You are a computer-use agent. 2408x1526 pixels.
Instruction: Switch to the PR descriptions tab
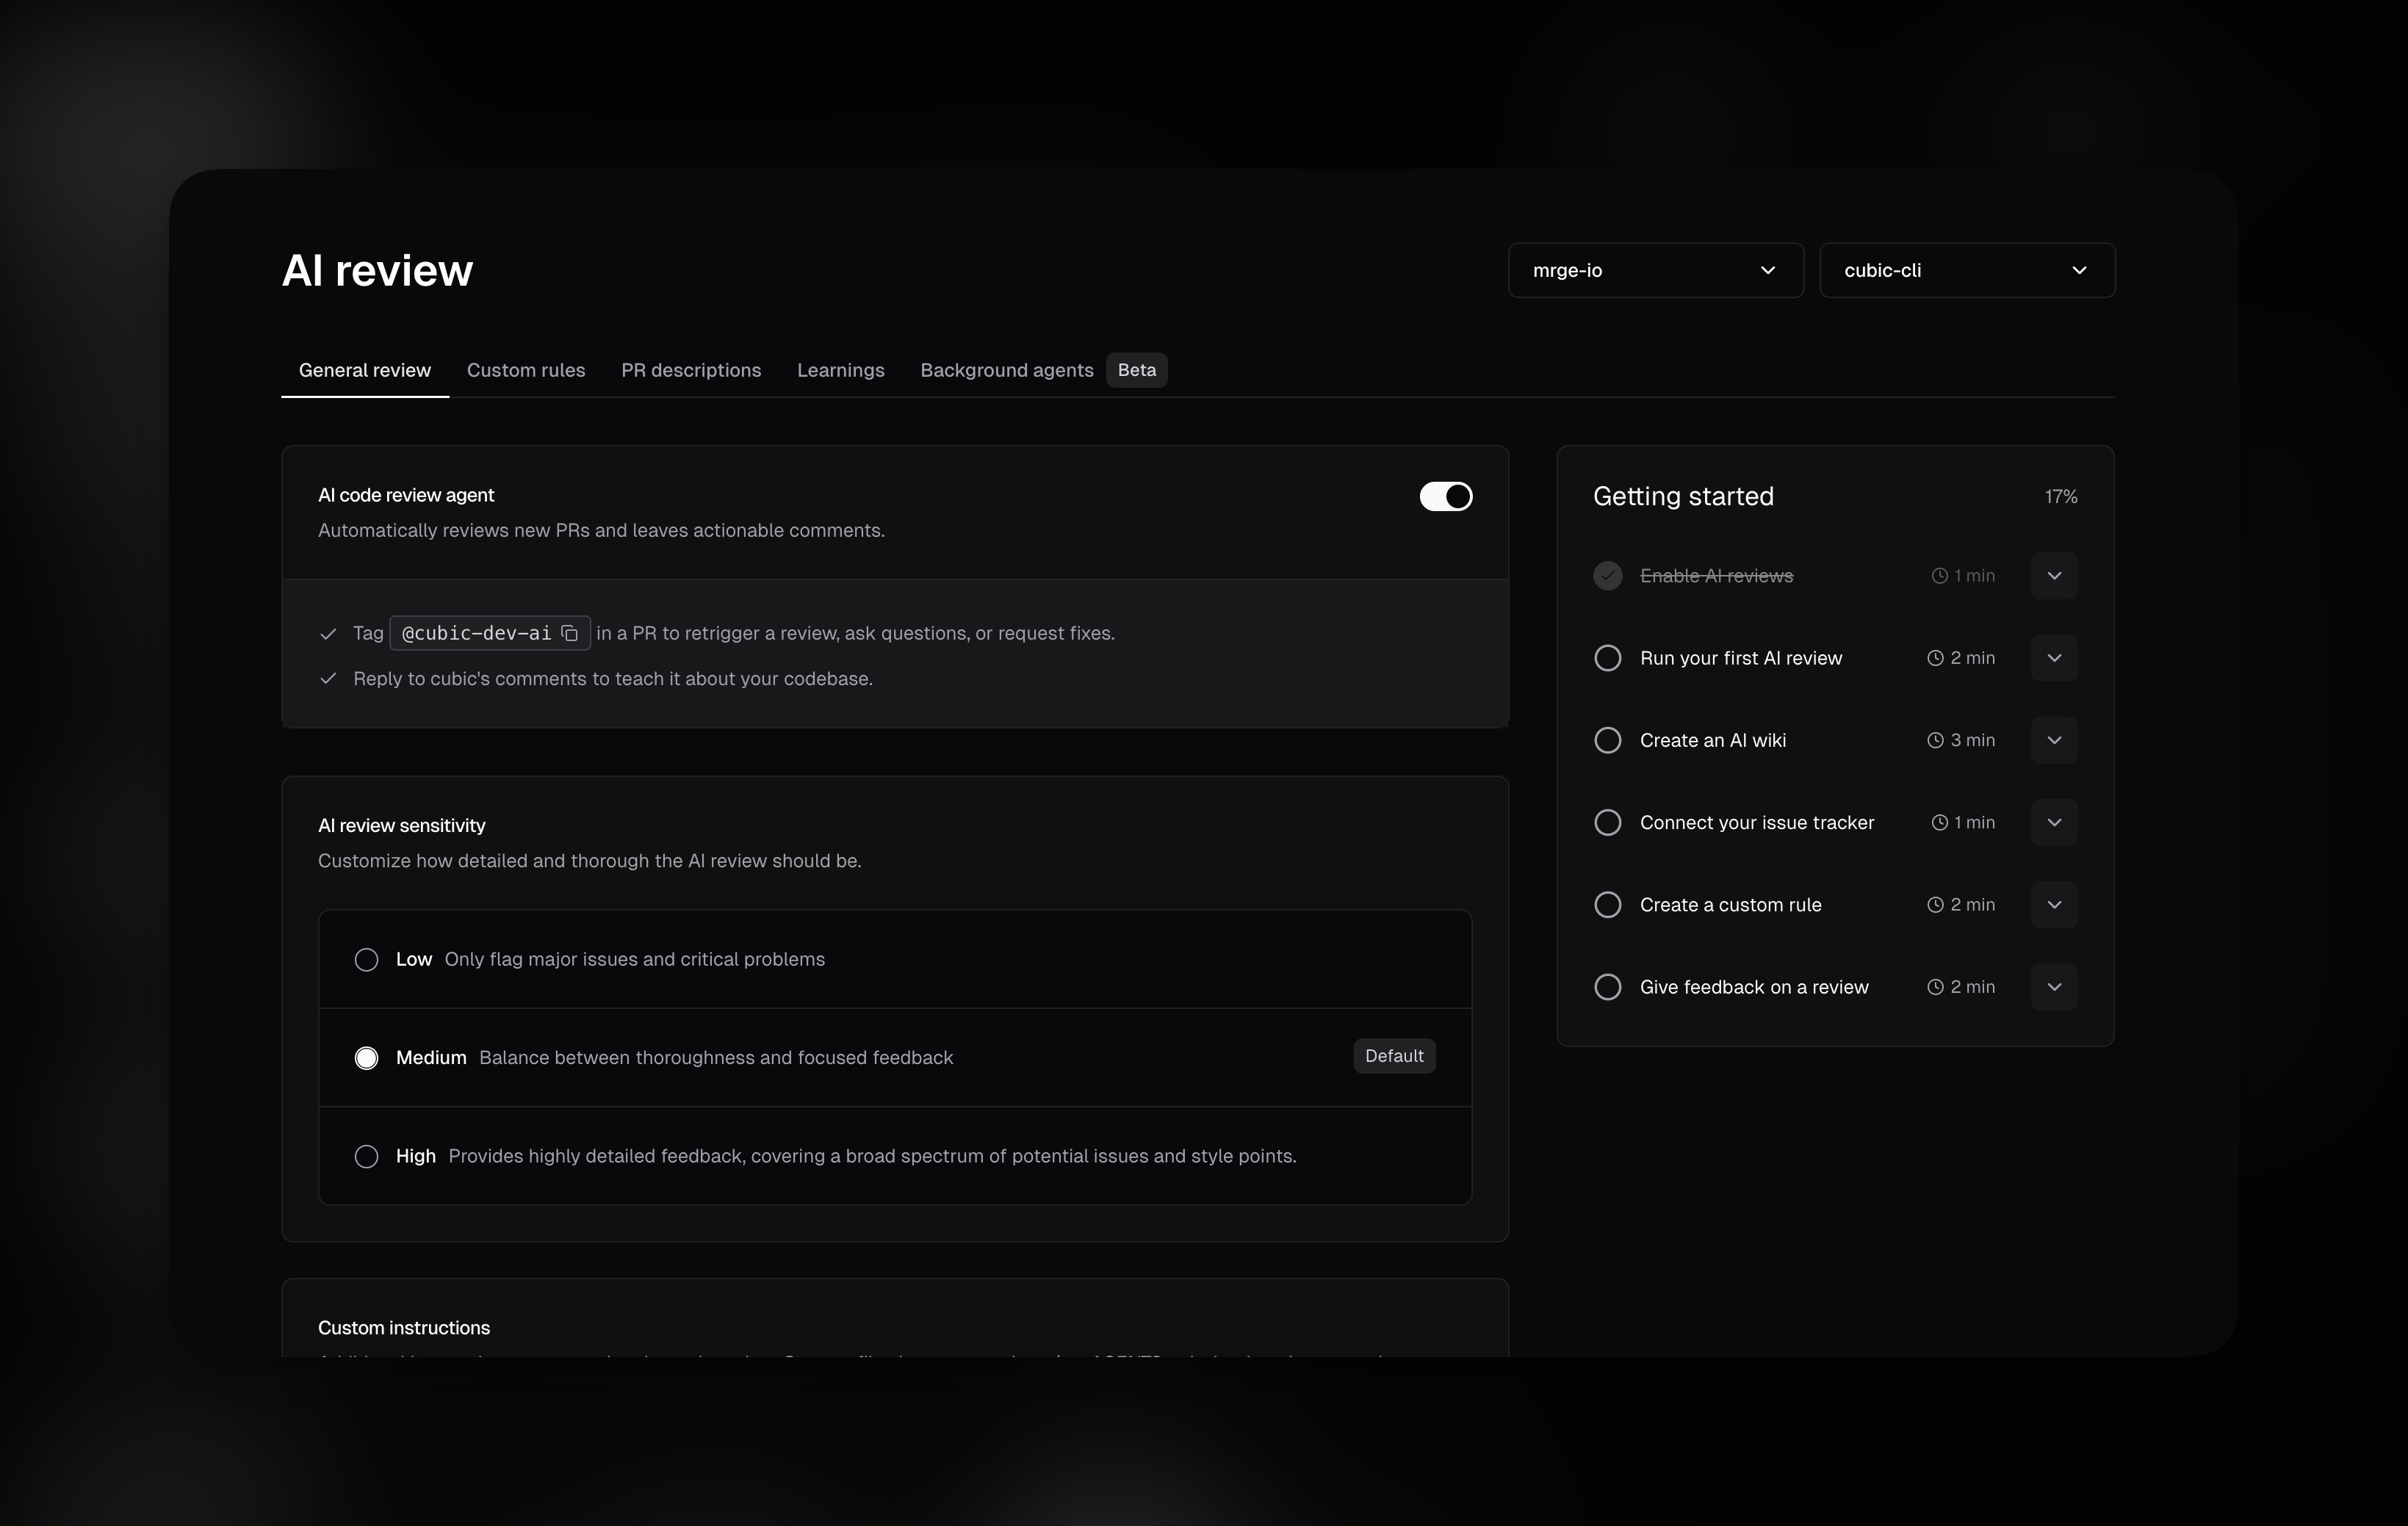coord(691,370)
